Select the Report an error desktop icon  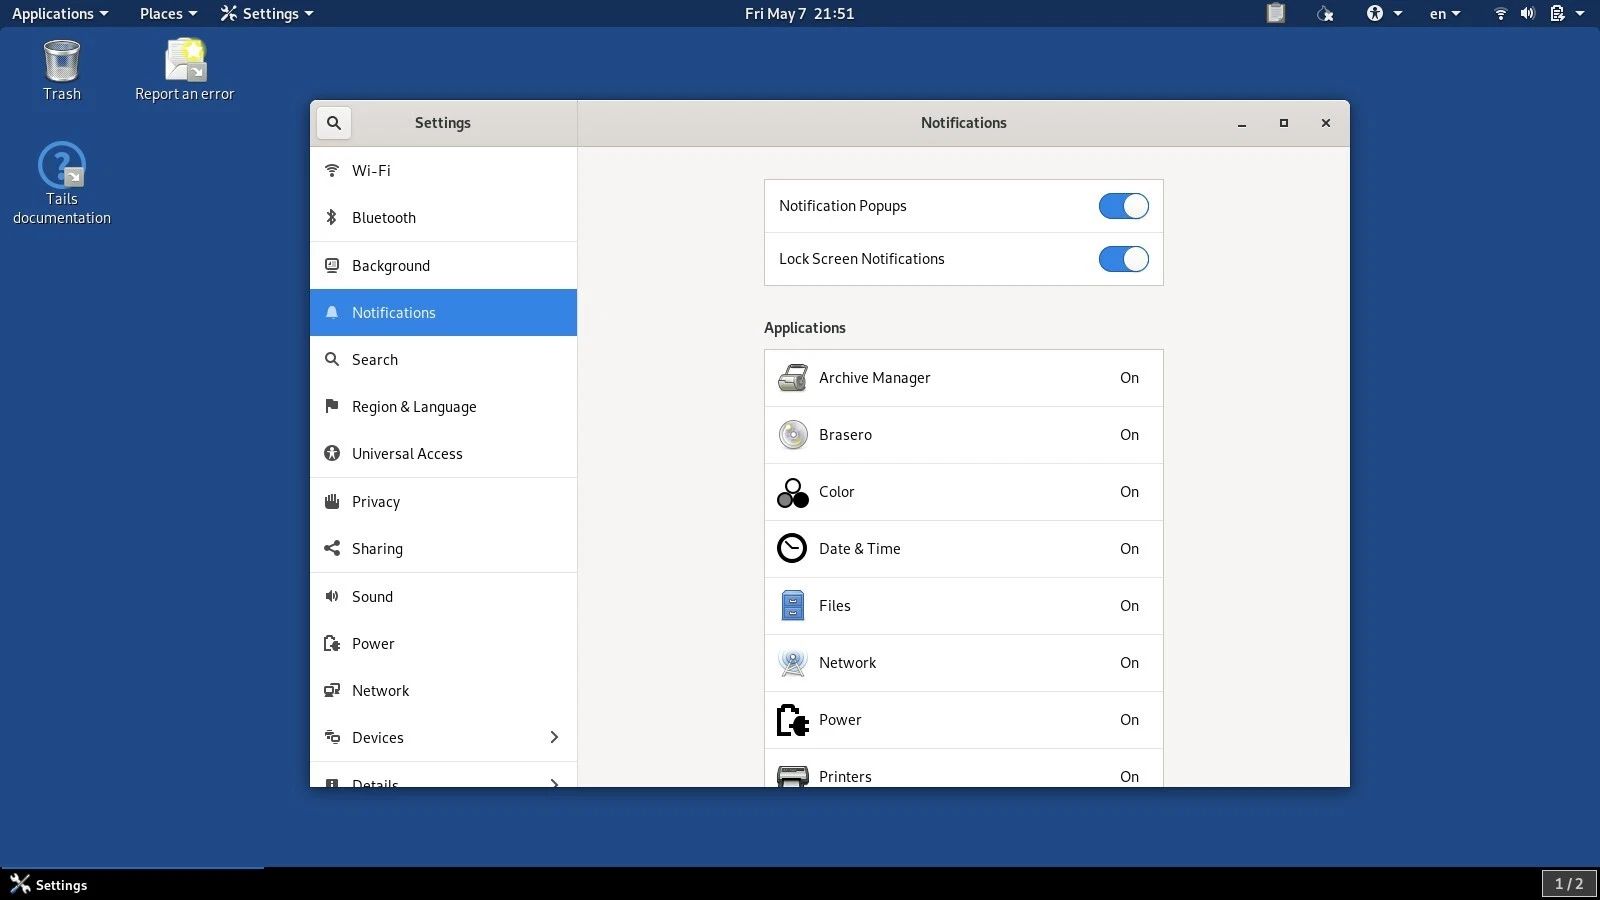click(x=185, y=70)
